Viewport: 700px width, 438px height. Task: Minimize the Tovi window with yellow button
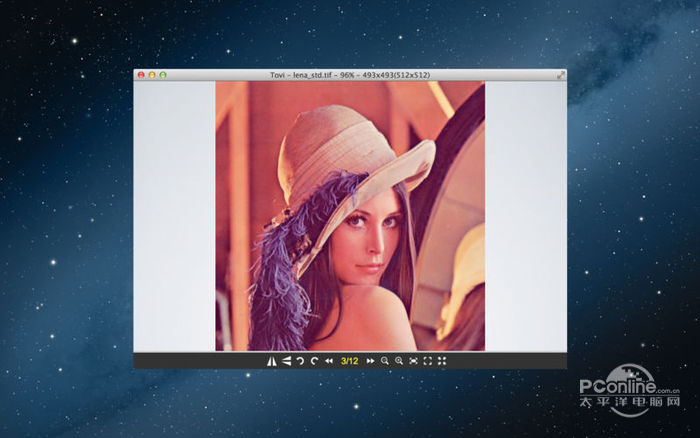152,75
